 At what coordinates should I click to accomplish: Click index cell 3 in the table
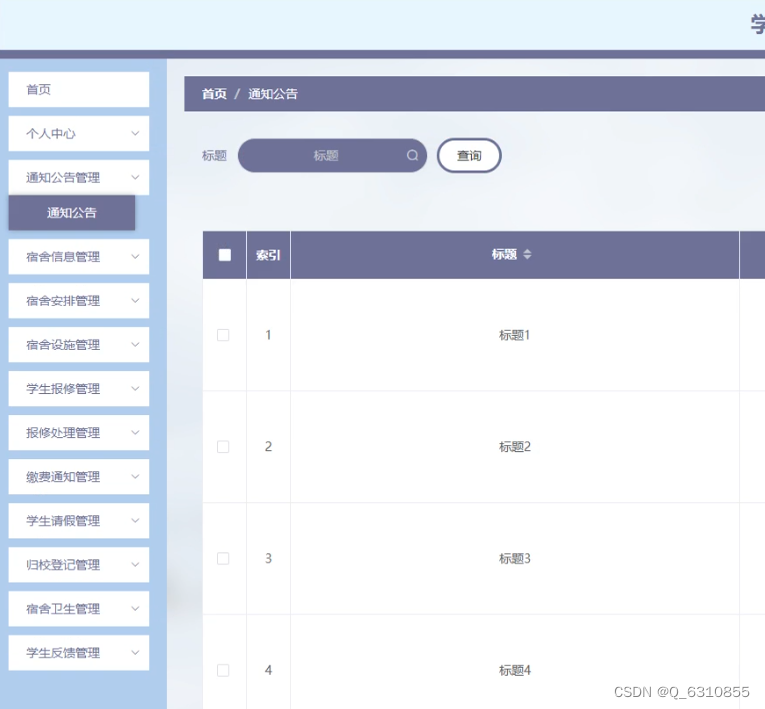pyautogui.click(x=268, y=558)
